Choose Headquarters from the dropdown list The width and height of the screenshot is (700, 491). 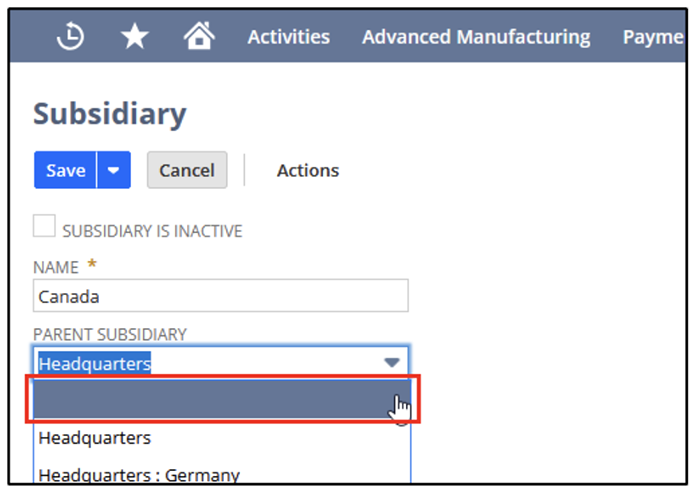[x=95, y=437]
